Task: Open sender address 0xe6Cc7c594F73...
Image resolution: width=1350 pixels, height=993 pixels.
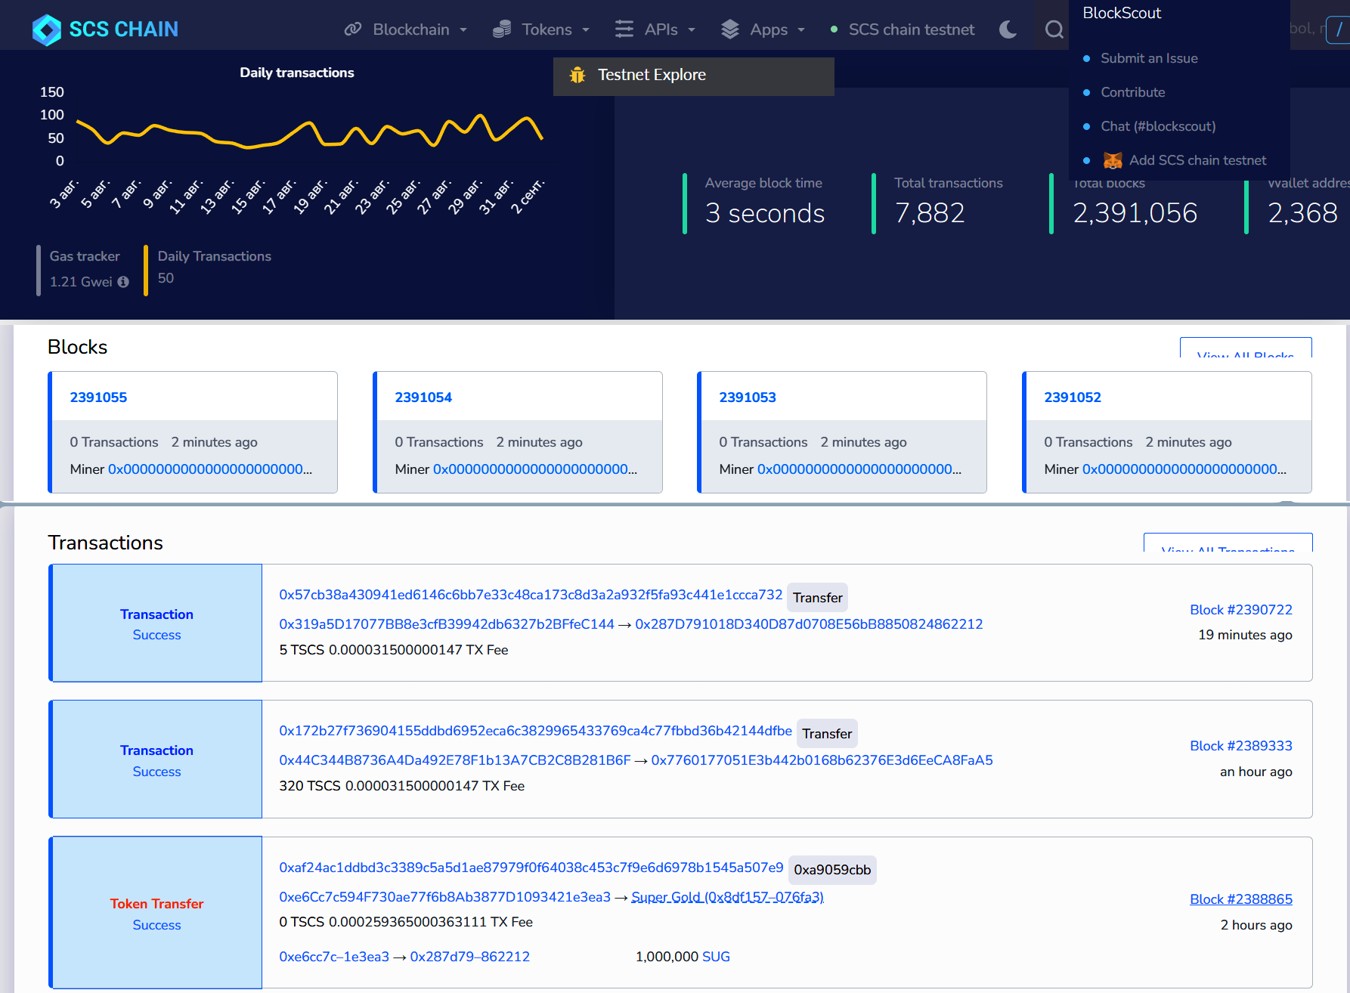Action: click(445, 897)
